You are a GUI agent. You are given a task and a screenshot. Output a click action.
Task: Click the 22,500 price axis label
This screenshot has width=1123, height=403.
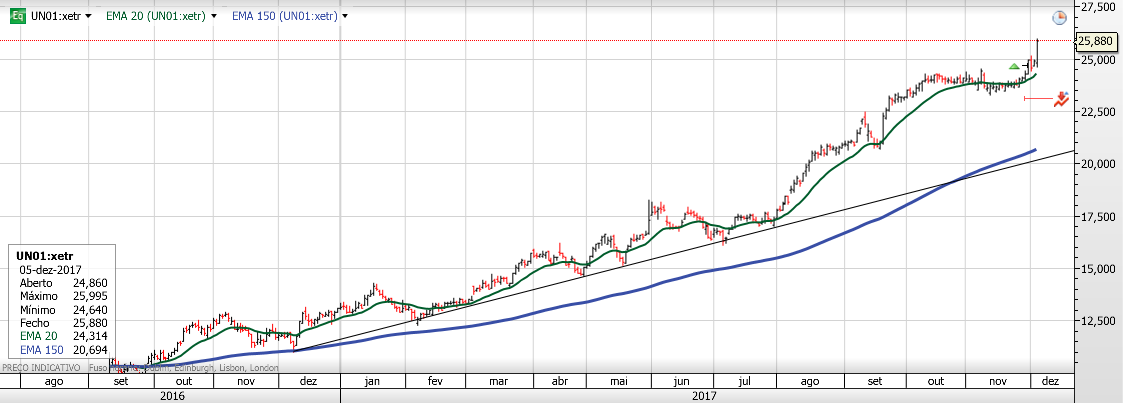[x=1097, y=112]
